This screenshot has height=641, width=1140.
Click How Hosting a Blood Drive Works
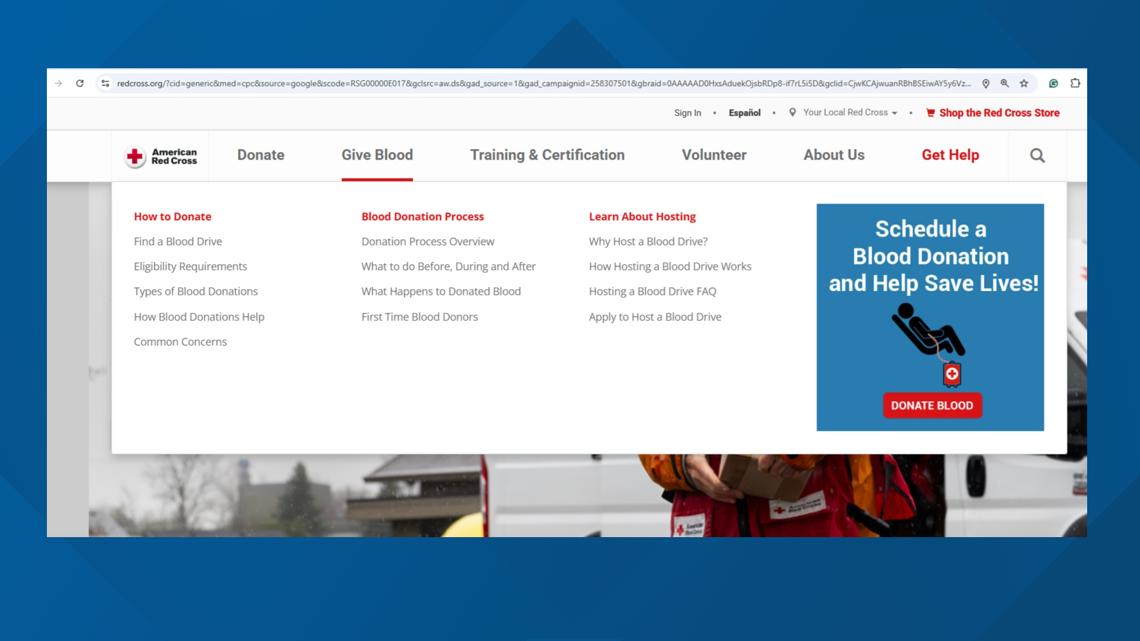pyautogui.click(x=670, y=267)
